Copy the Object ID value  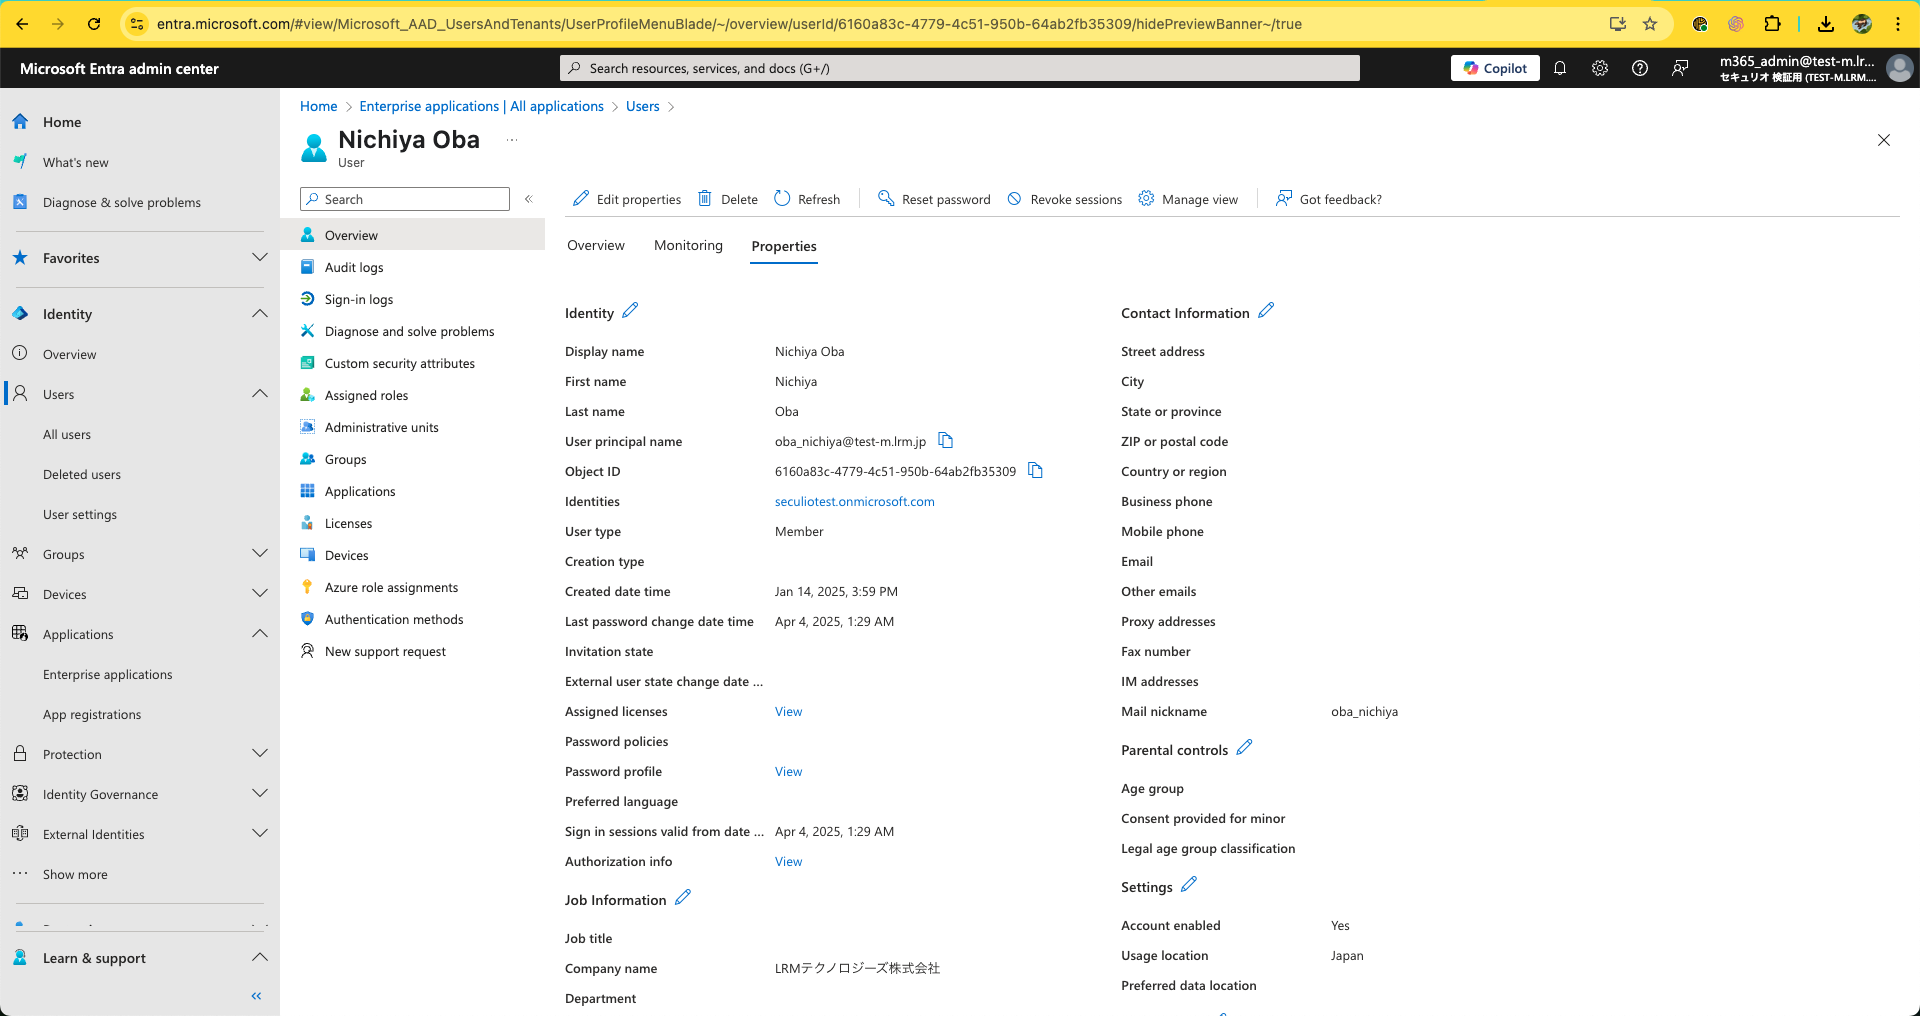(x=1035, y=471)
